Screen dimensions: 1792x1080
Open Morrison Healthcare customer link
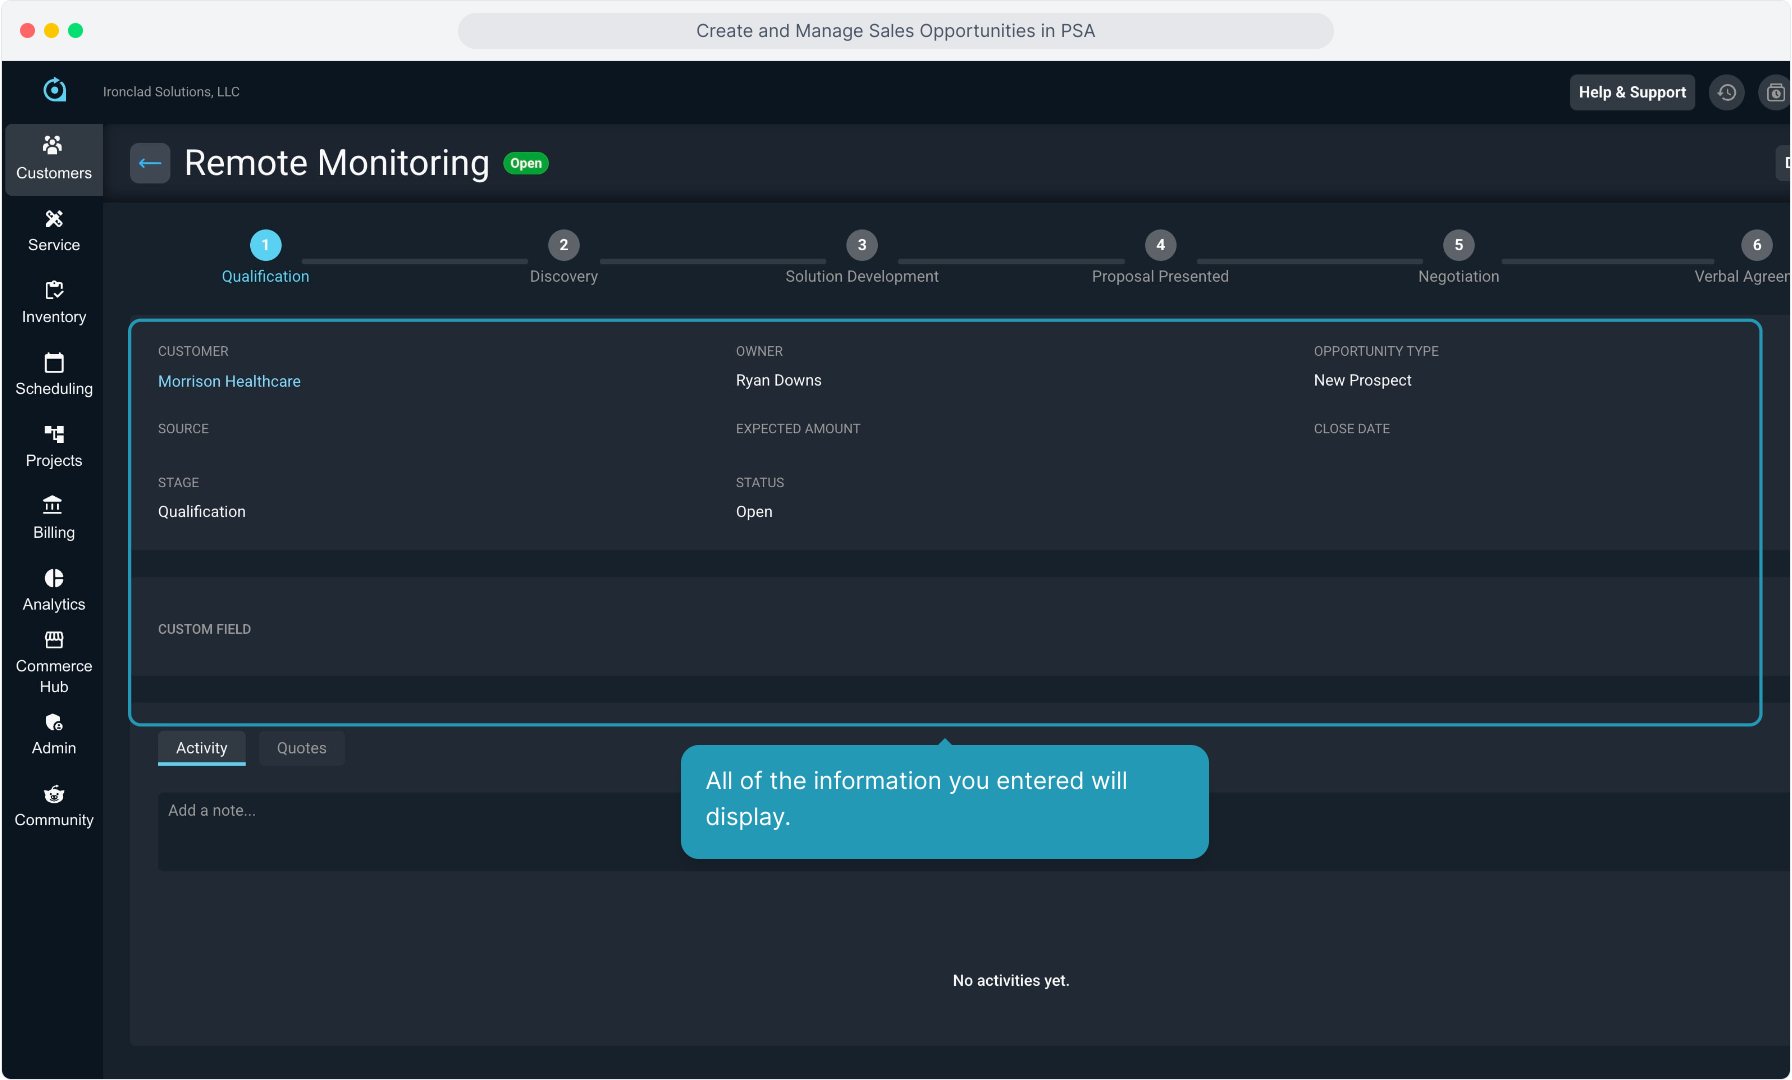(x=229, y=381)
